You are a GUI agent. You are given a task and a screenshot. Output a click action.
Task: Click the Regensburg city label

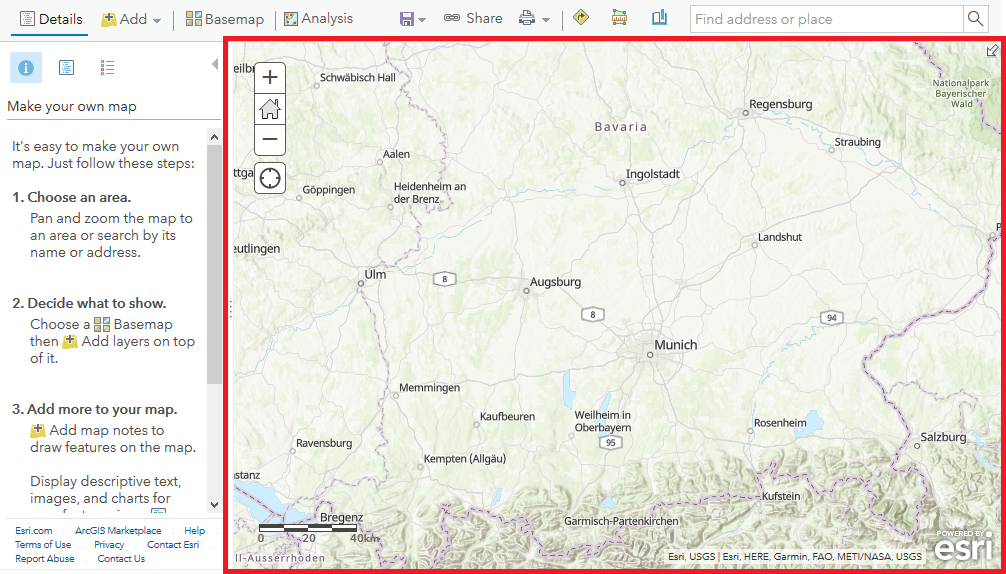point(781,104)
